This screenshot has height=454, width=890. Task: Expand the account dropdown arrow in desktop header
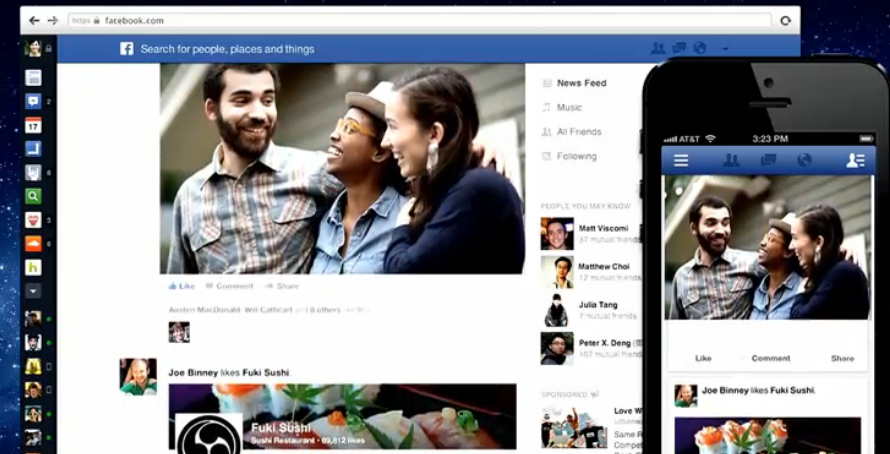[725, 49]
